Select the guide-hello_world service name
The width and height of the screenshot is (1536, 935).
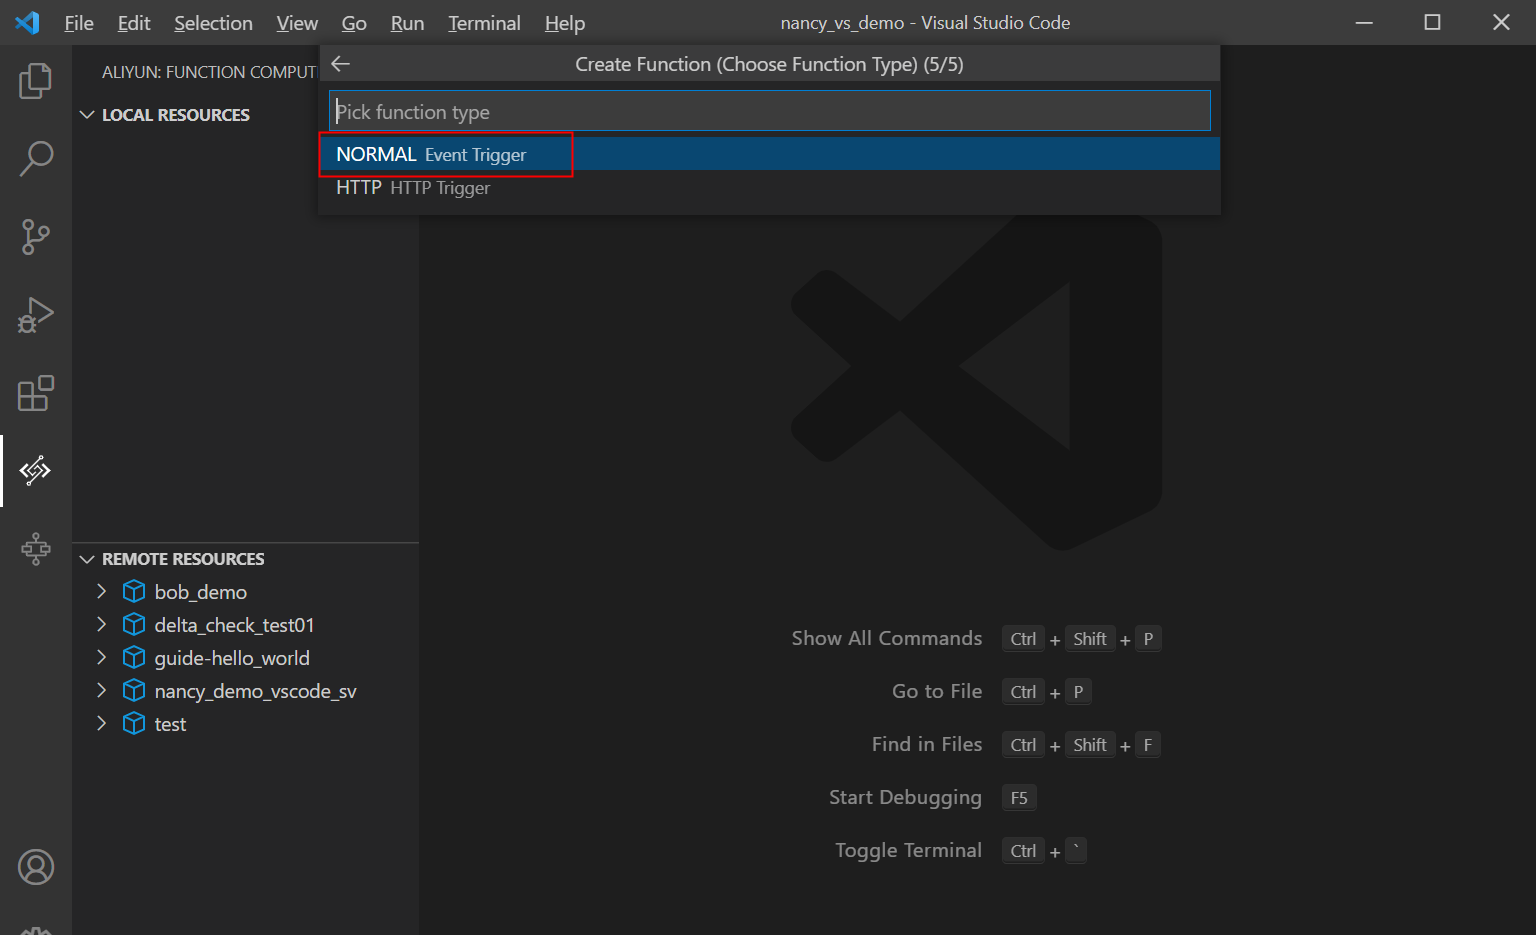(232, 658)
